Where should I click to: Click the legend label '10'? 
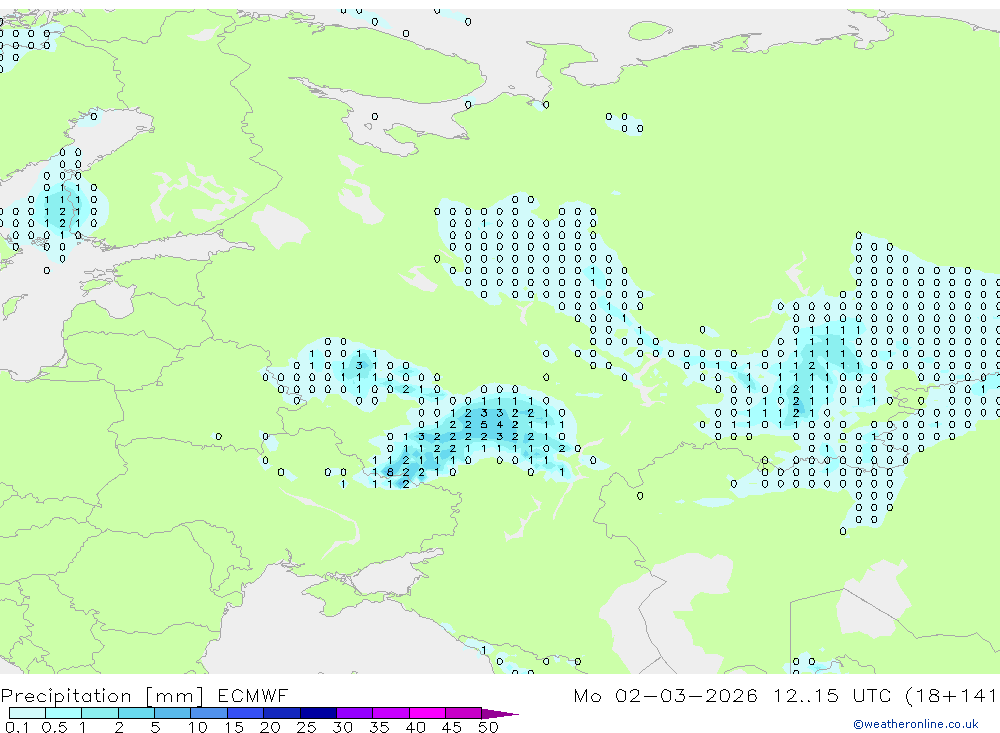click(x=197, y=727)
